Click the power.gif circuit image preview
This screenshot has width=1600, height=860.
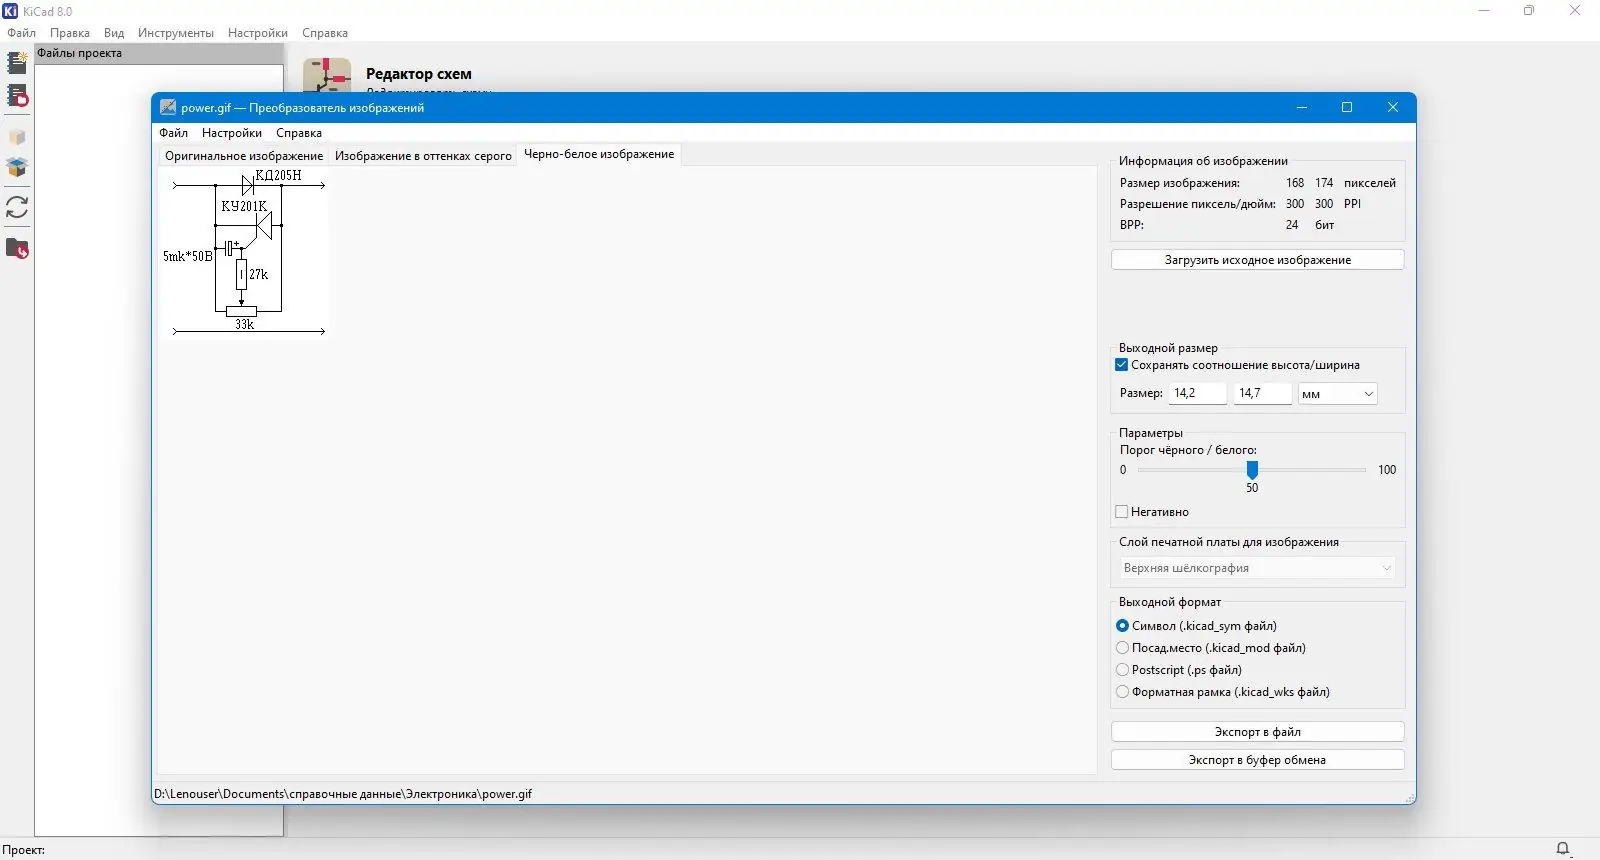click(x=244, y=253)
